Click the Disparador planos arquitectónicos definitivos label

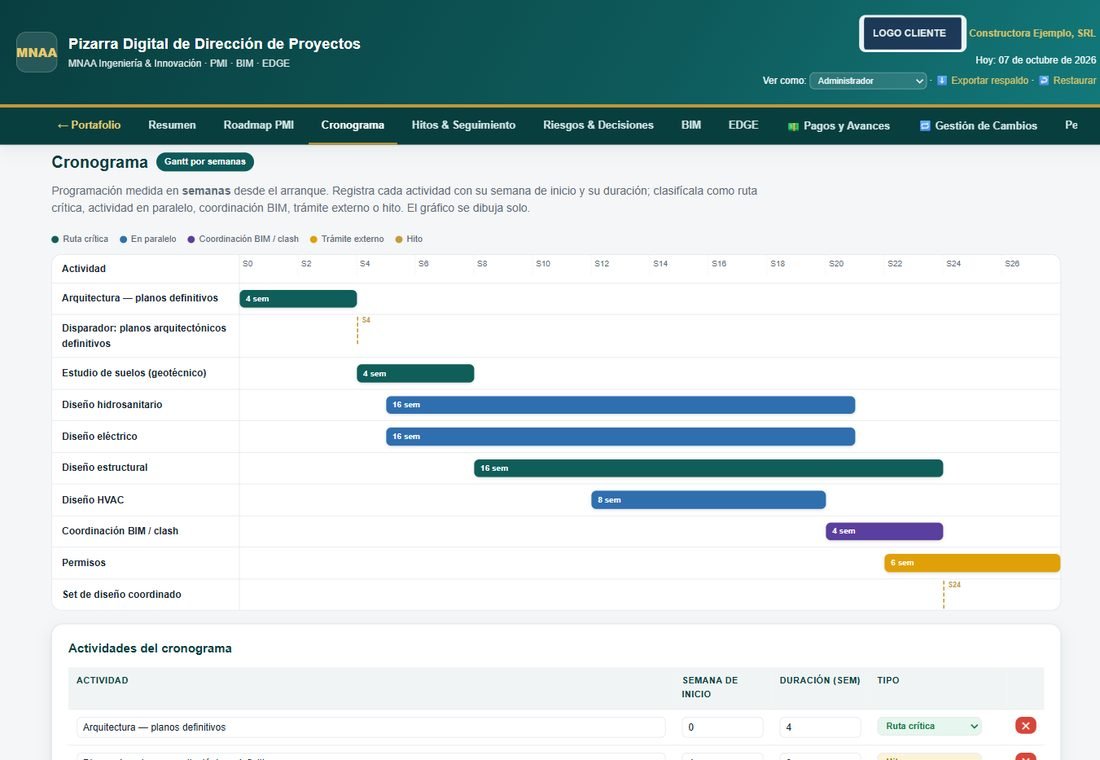[144, 335]
